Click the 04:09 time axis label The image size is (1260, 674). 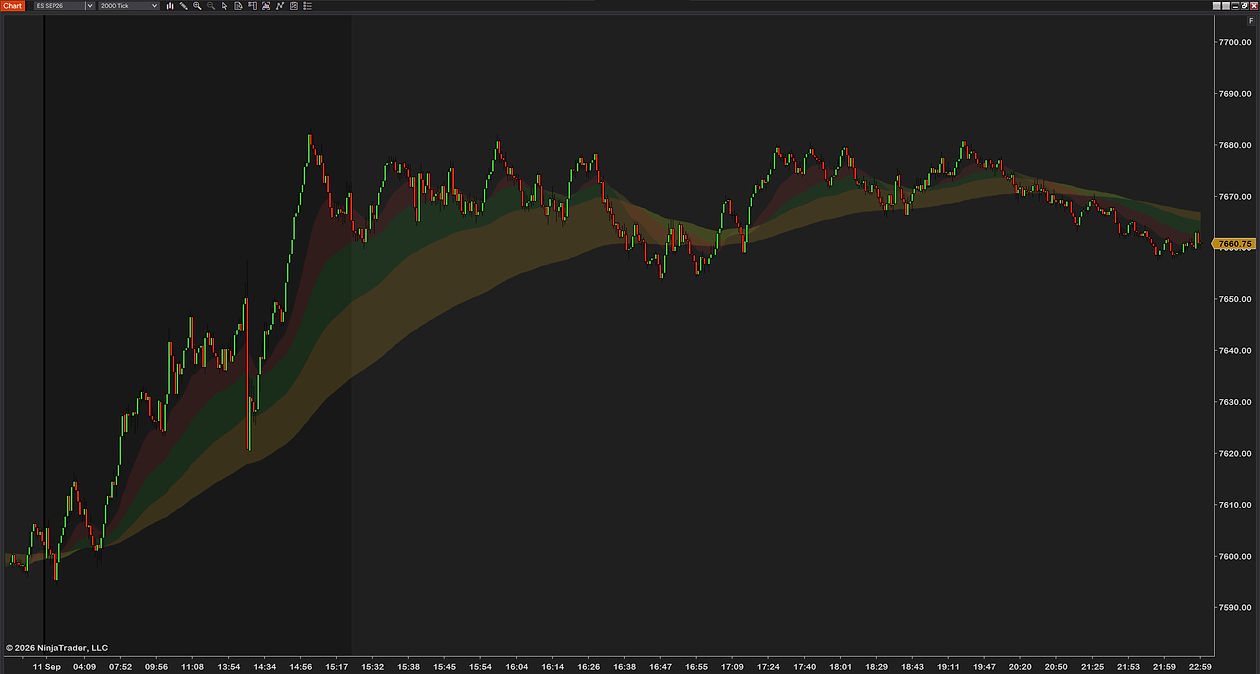[x=84, y=666]
